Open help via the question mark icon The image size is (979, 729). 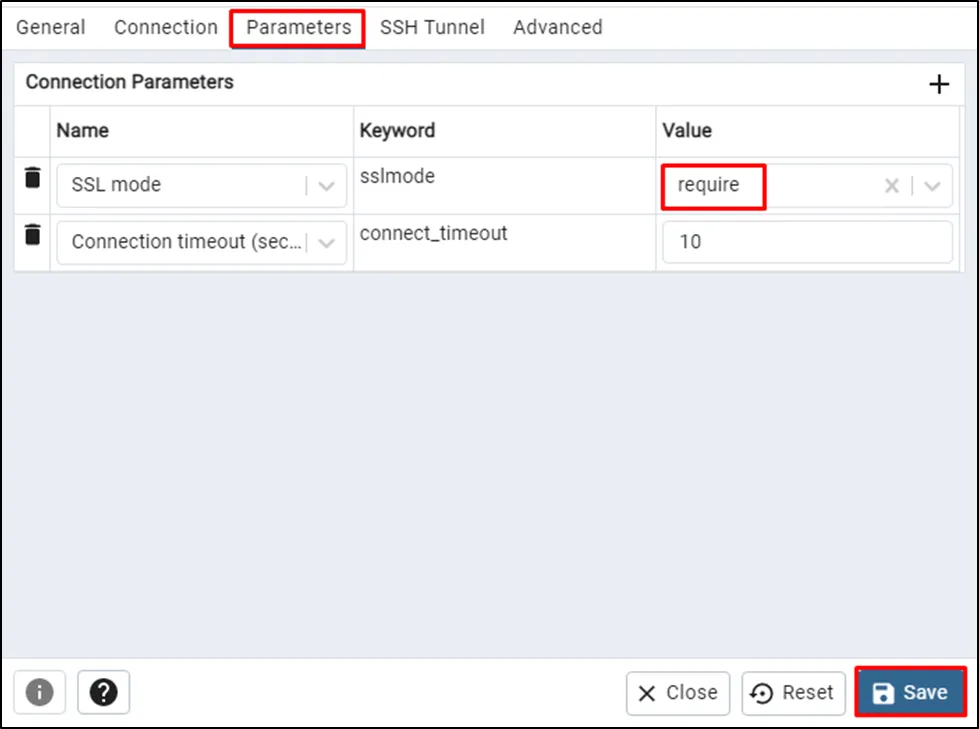point(103,692)
